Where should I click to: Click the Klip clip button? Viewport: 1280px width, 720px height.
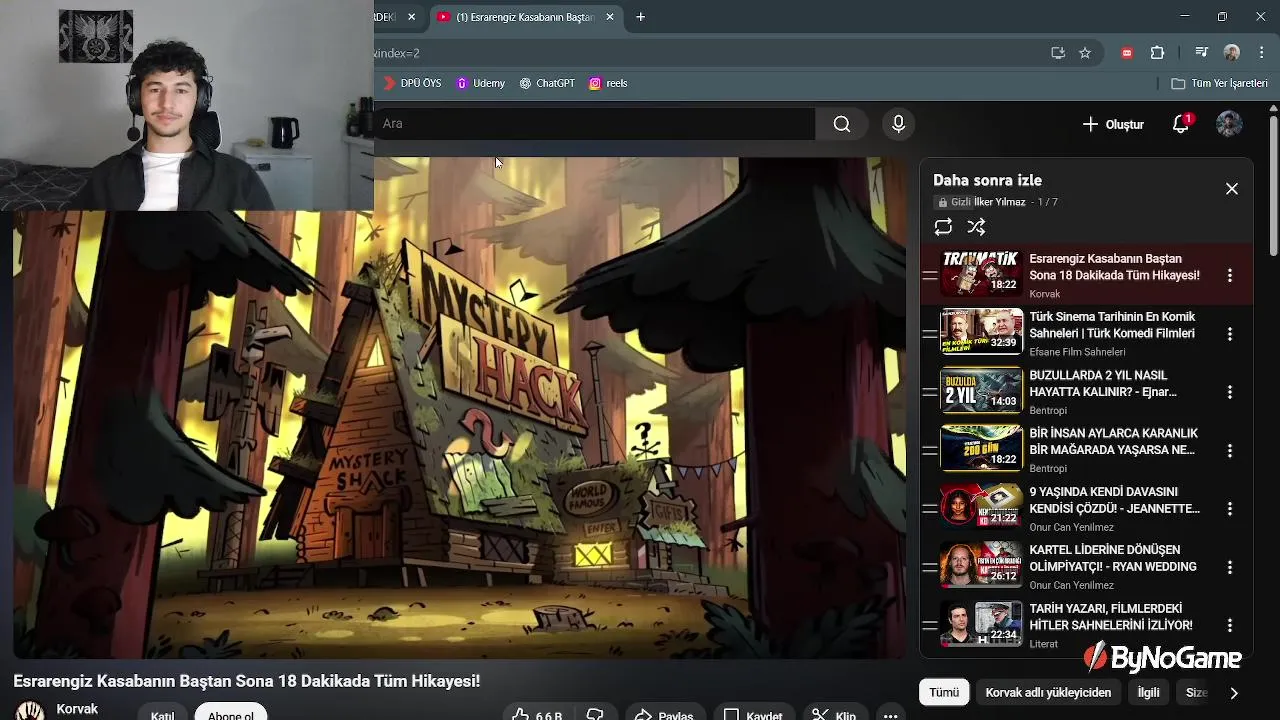point(834,714)
